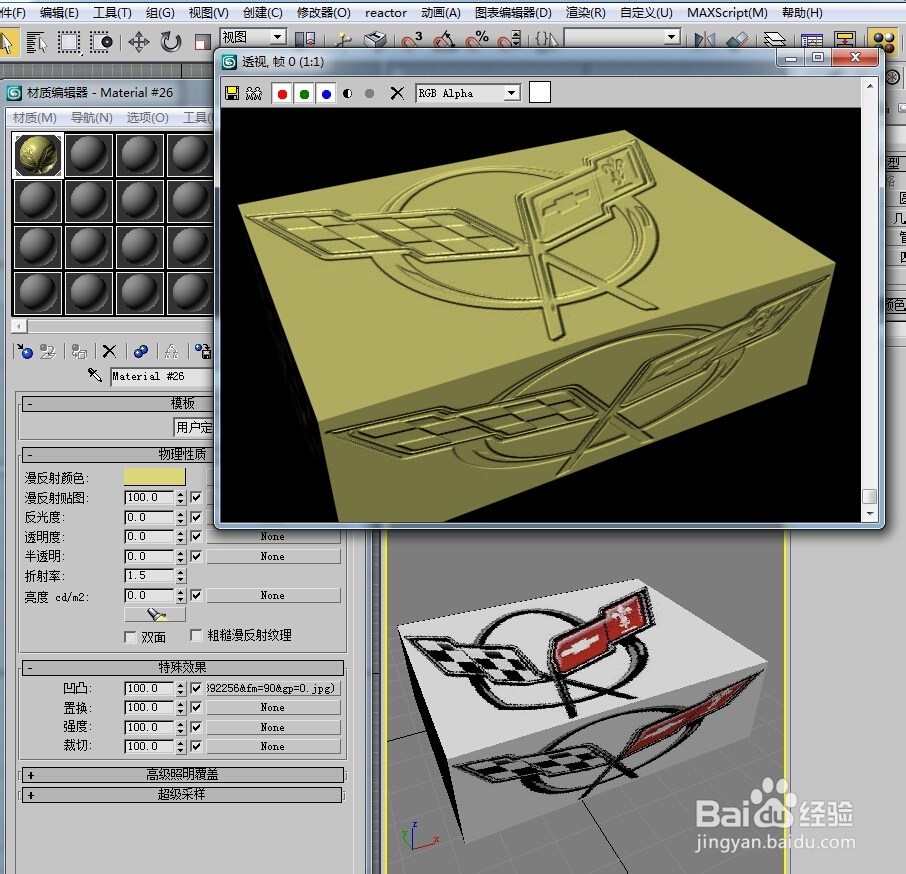Viewport: 906px width, 874px height.
Task: Toggle the 3D snaps magnet icon
Action: pyautogui.click(x=411, y=40)
